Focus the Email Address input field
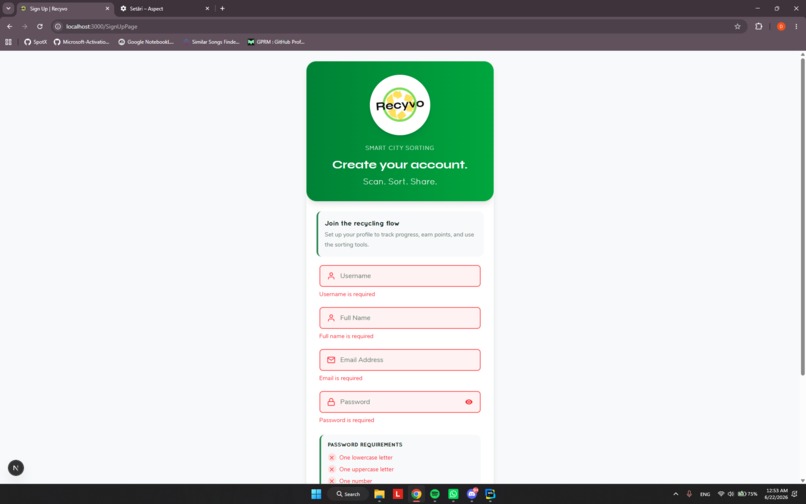 click(400, 360)
